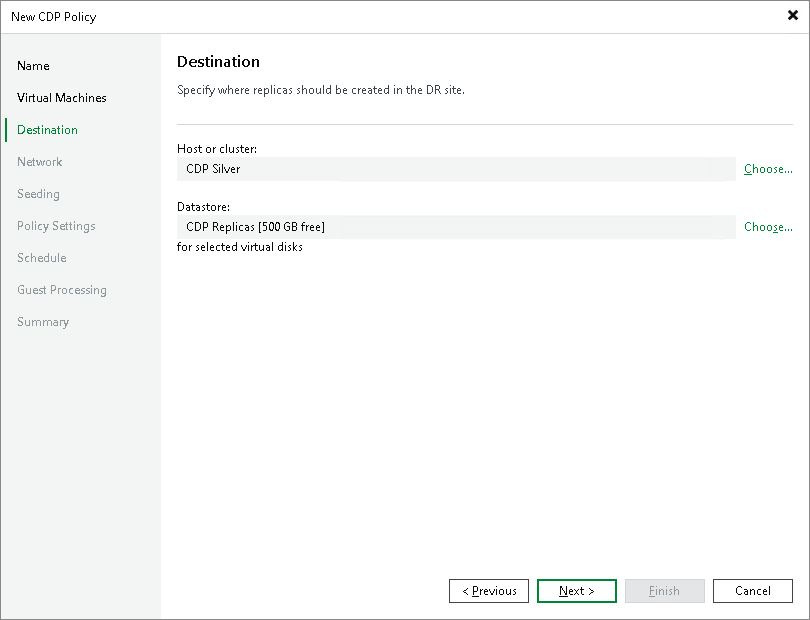Cancel the New CDP Policy wizard

pos(752,590)
